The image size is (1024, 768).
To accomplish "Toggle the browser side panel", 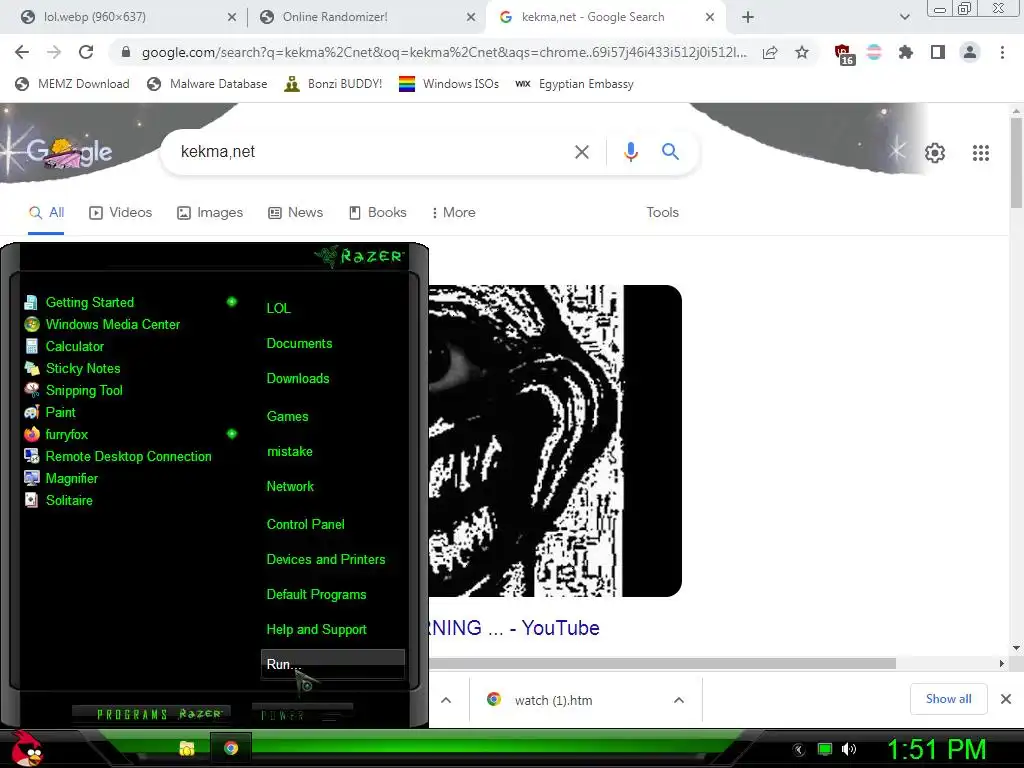I will [938, 52].
